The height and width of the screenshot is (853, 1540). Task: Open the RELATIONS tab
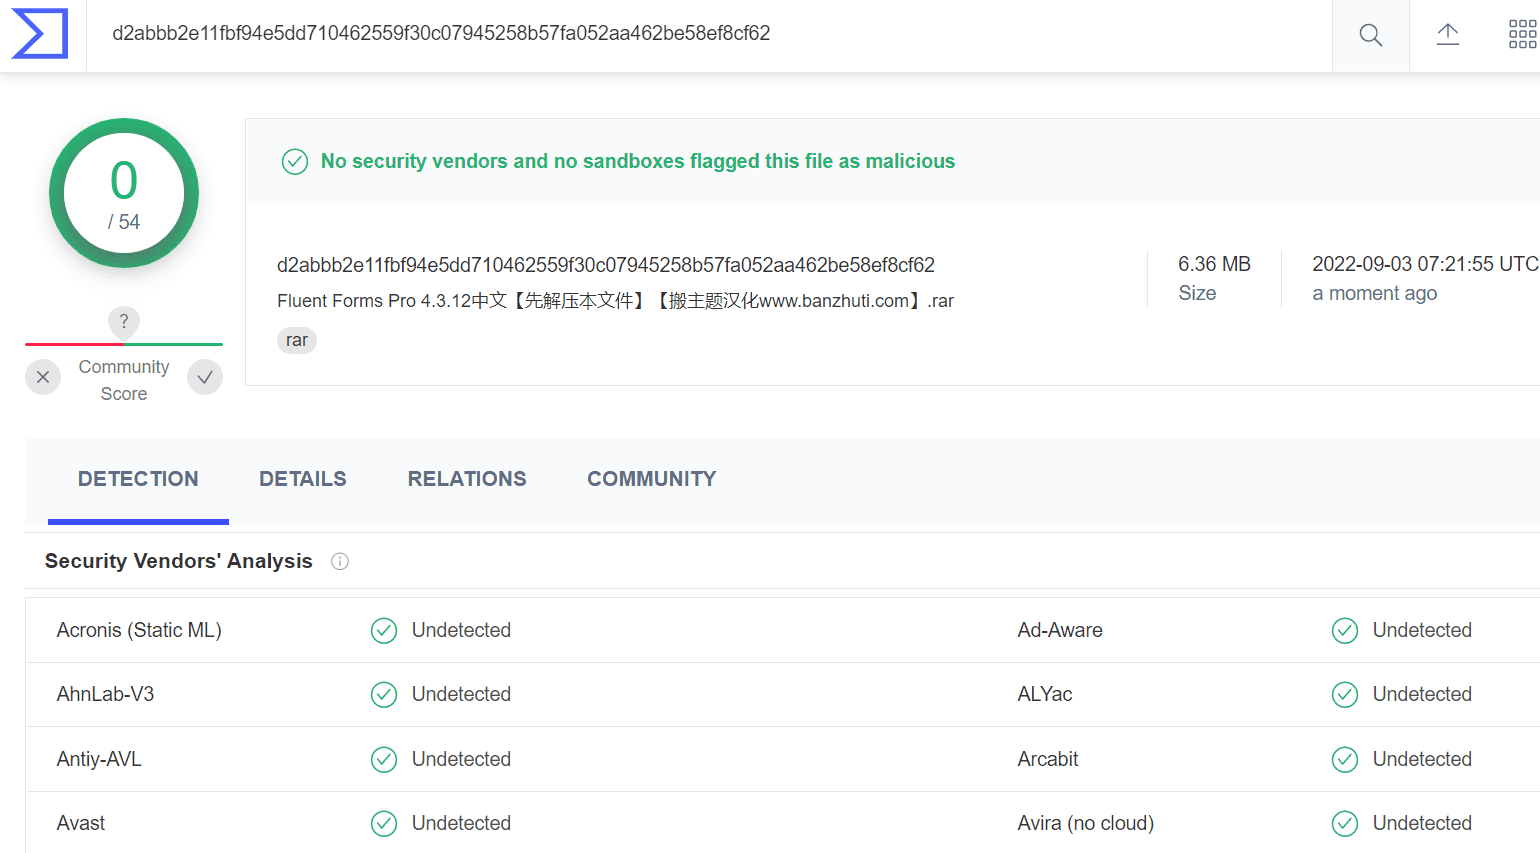[x=467, y=479]
